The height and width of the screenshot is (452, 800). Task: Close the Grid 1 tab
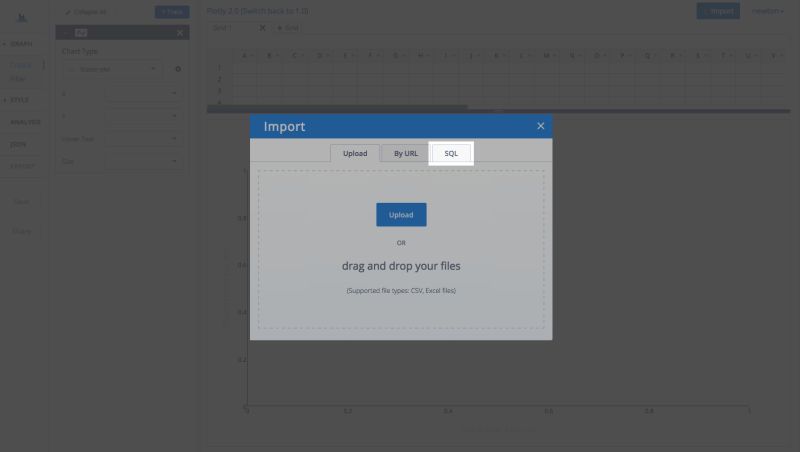pos(262,28)
